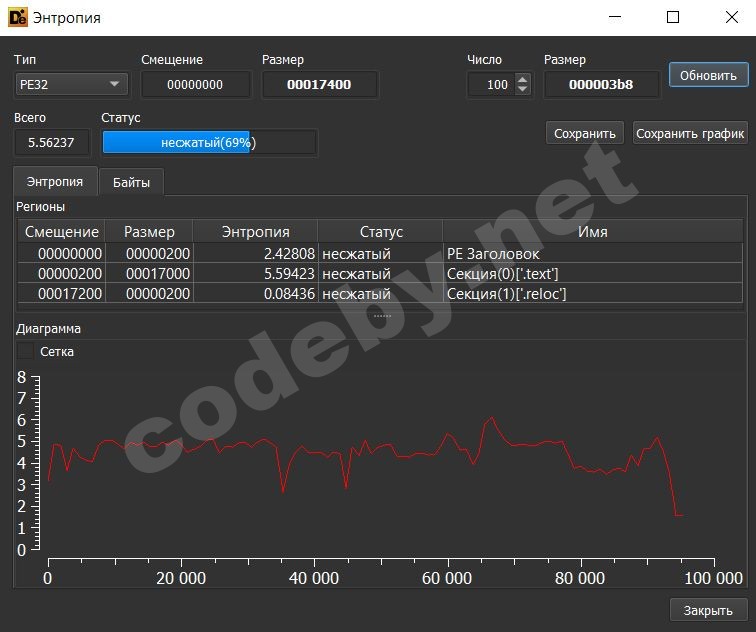Image resolution: width=756 pixels, height=632 pixels.
Task: Switch to the Байты tab
Action: (x=131, y=182)
